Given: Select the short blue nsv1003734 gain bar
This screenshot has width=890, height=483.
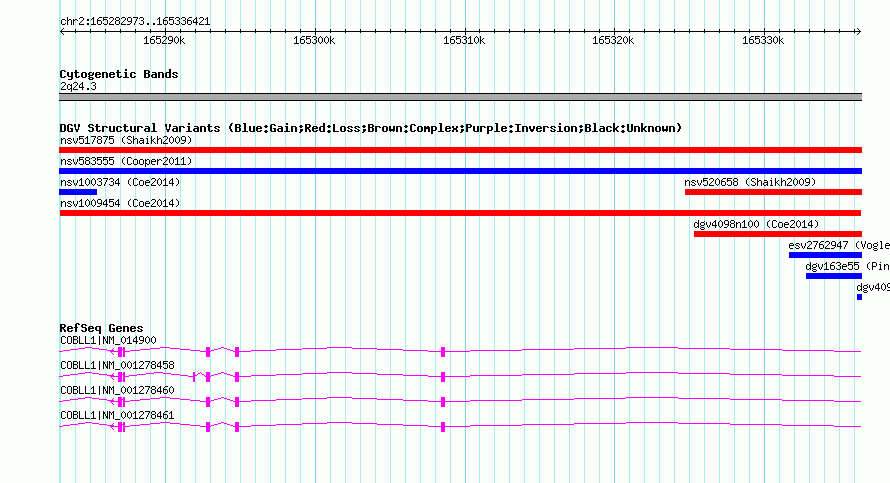Looking at the screenshot, I should [x=78, y=192].
